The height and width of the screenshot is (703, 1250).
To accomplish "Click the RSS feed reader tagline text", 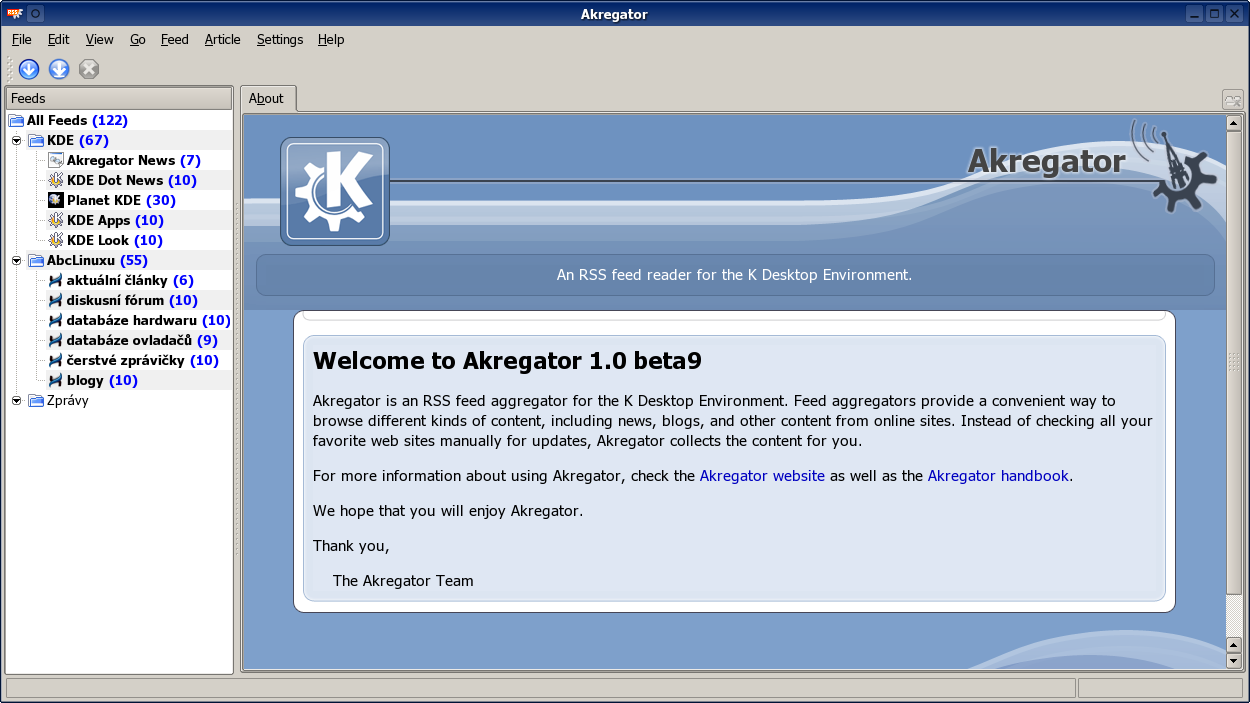I will [x=734, y=274].
